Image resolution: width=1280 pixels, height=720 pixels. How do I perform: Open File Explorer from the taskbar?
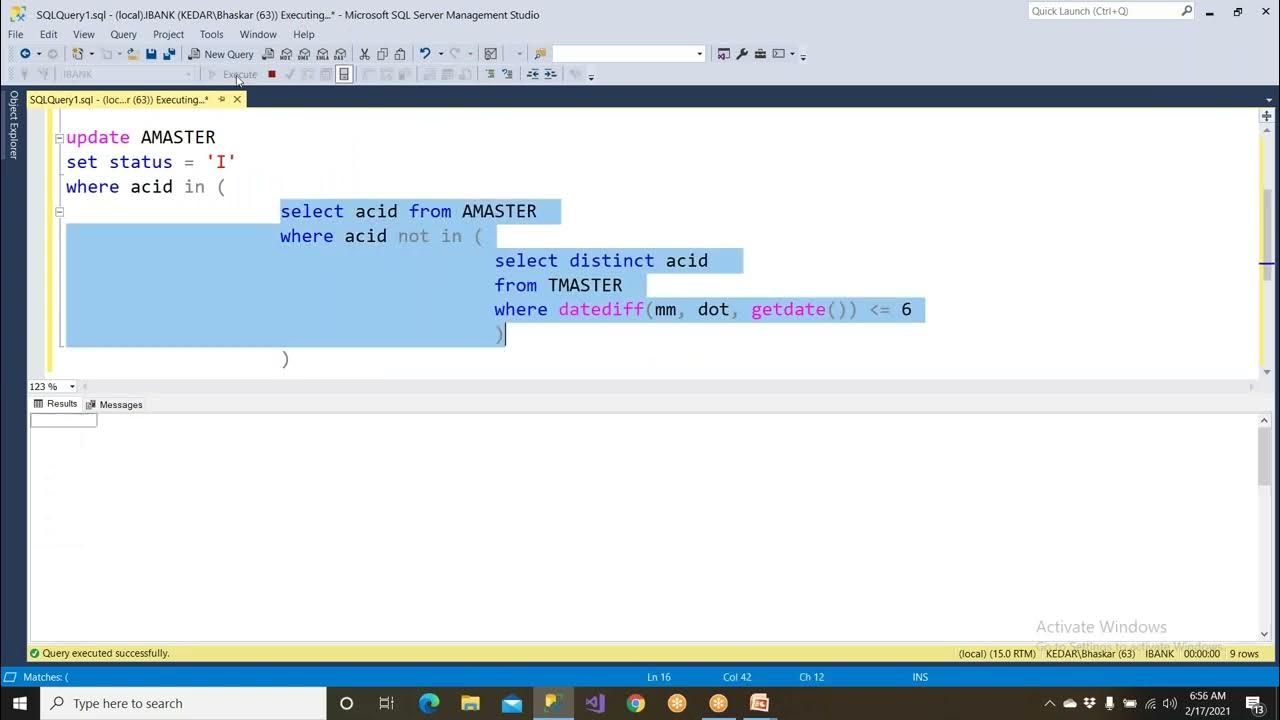pos(470,703)
